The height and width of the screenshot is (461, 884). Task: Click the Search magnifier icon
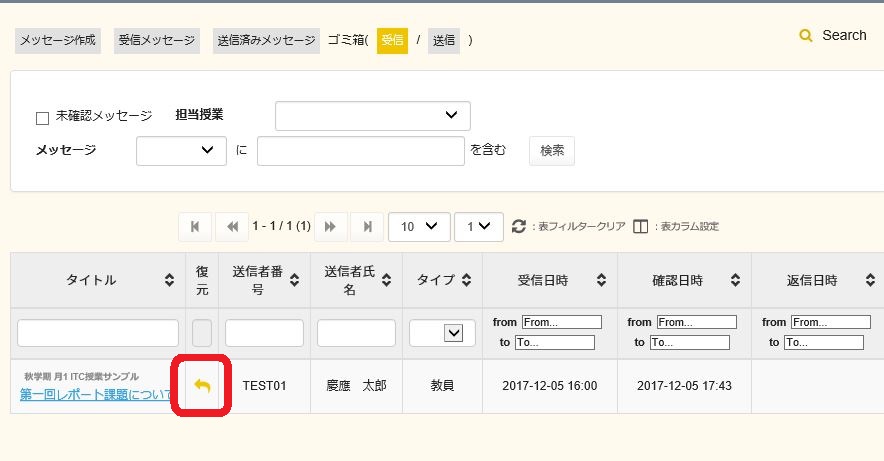click(806, 36)
